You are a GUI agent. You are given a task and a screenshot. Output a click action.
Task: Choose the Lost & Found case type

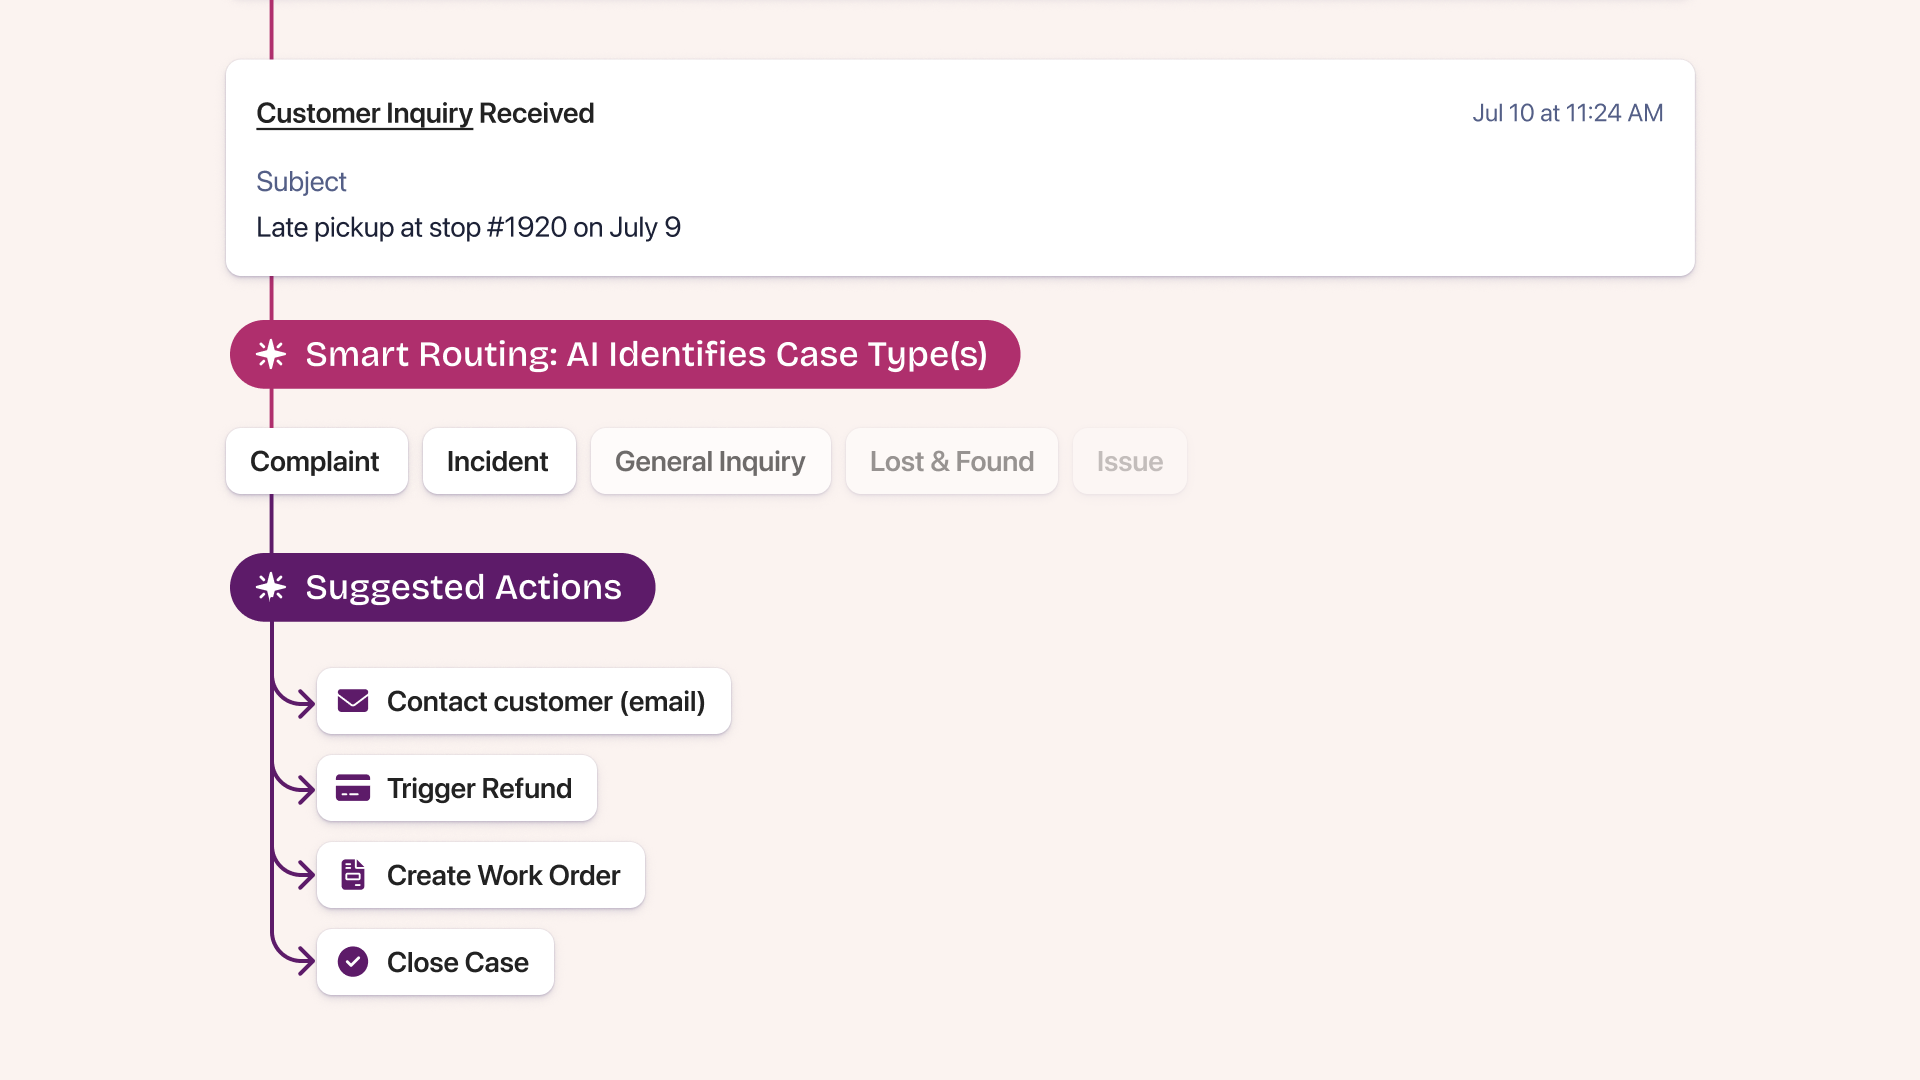(951, 461)
